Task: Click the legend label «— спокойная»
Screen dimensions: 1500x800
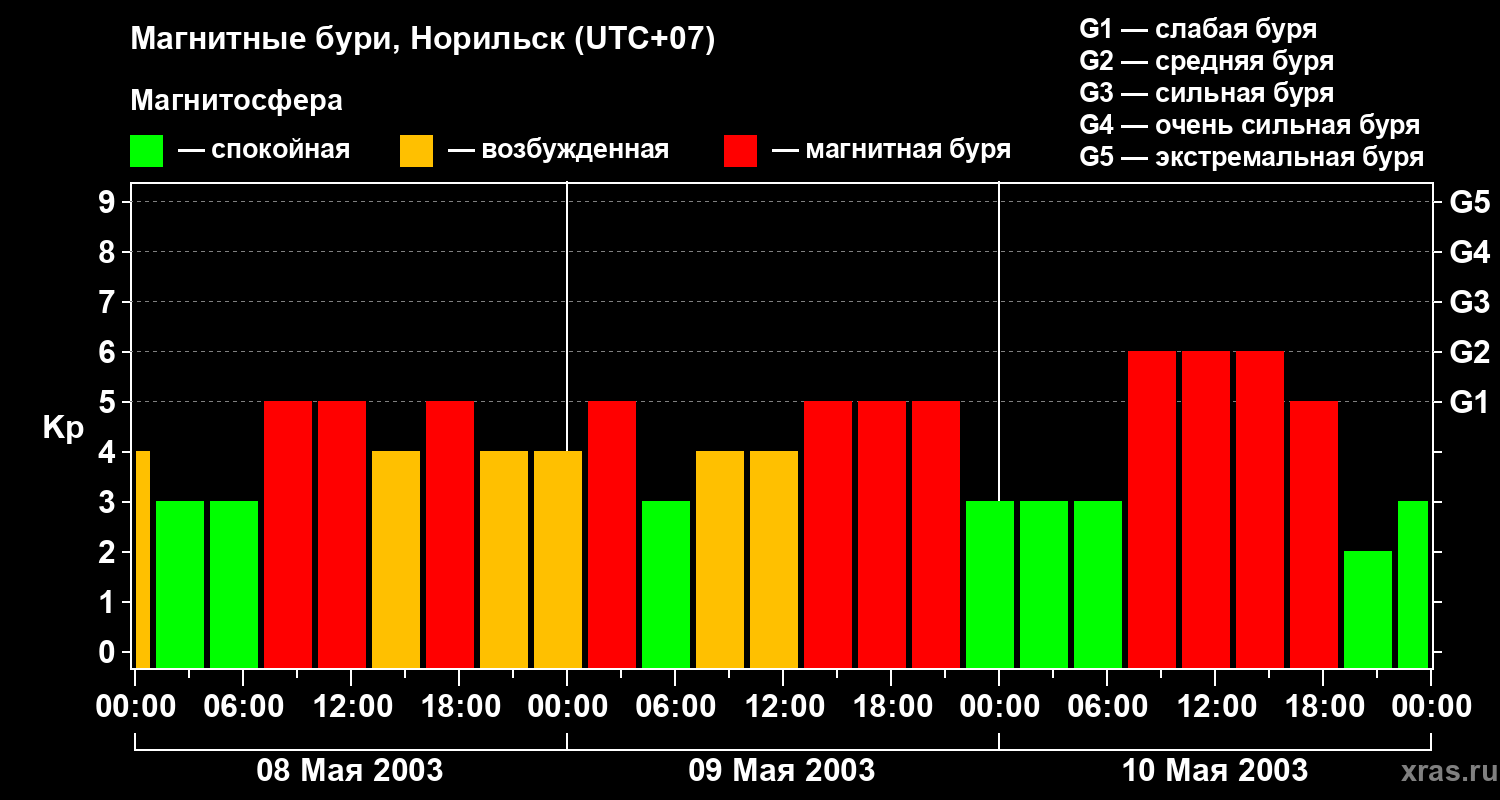Action: click(x=264, y=151)
